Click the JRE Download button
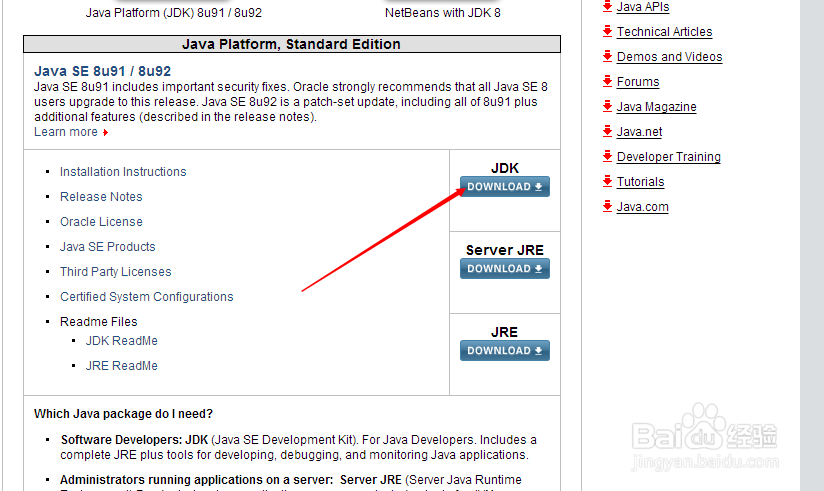 click(x=504, y=351)
